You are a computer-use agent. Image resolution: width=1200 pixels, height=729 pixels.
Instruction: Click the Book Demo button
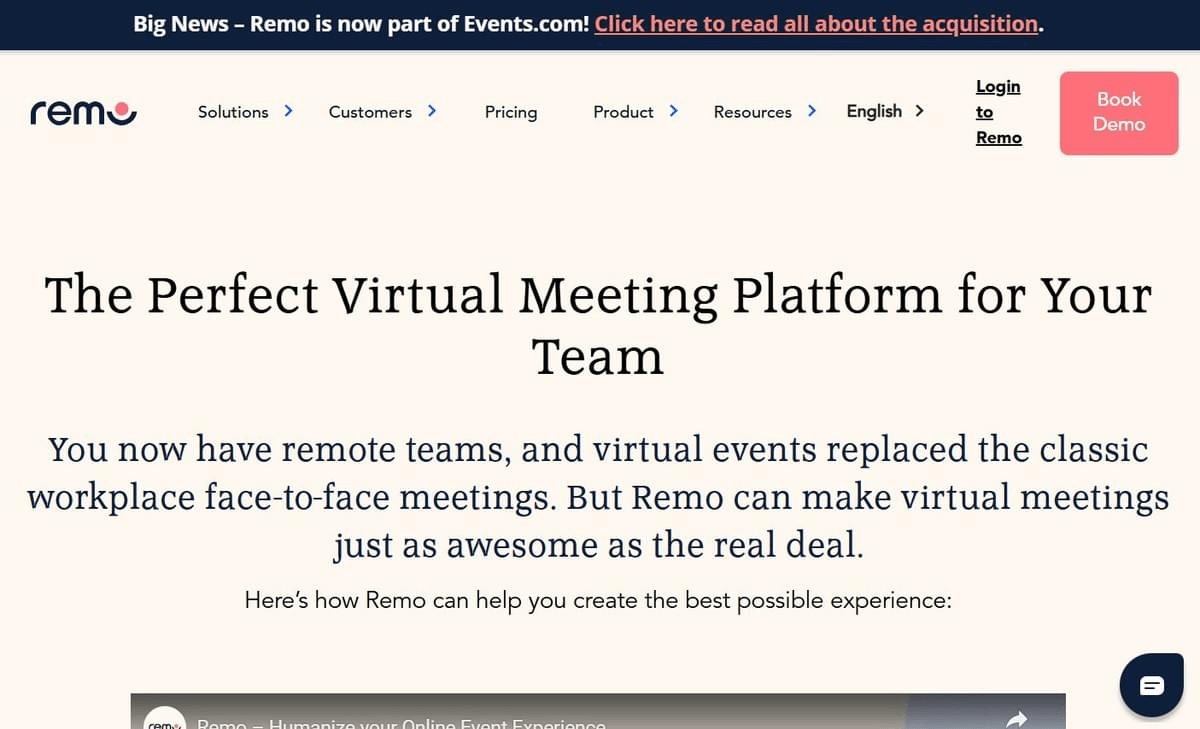tap(1119, 112)
